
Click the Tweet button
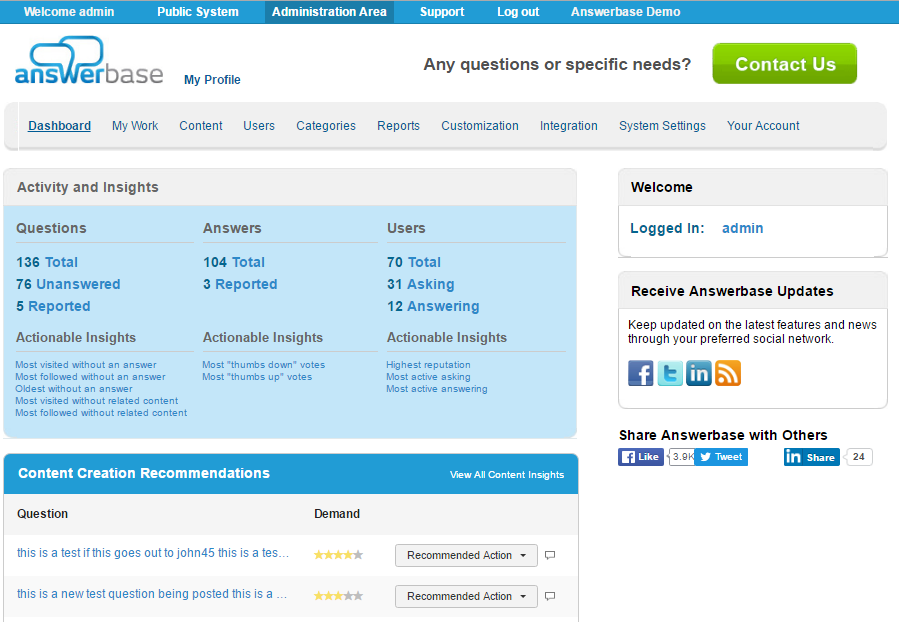pyautogui.click(x=721, y=457)
